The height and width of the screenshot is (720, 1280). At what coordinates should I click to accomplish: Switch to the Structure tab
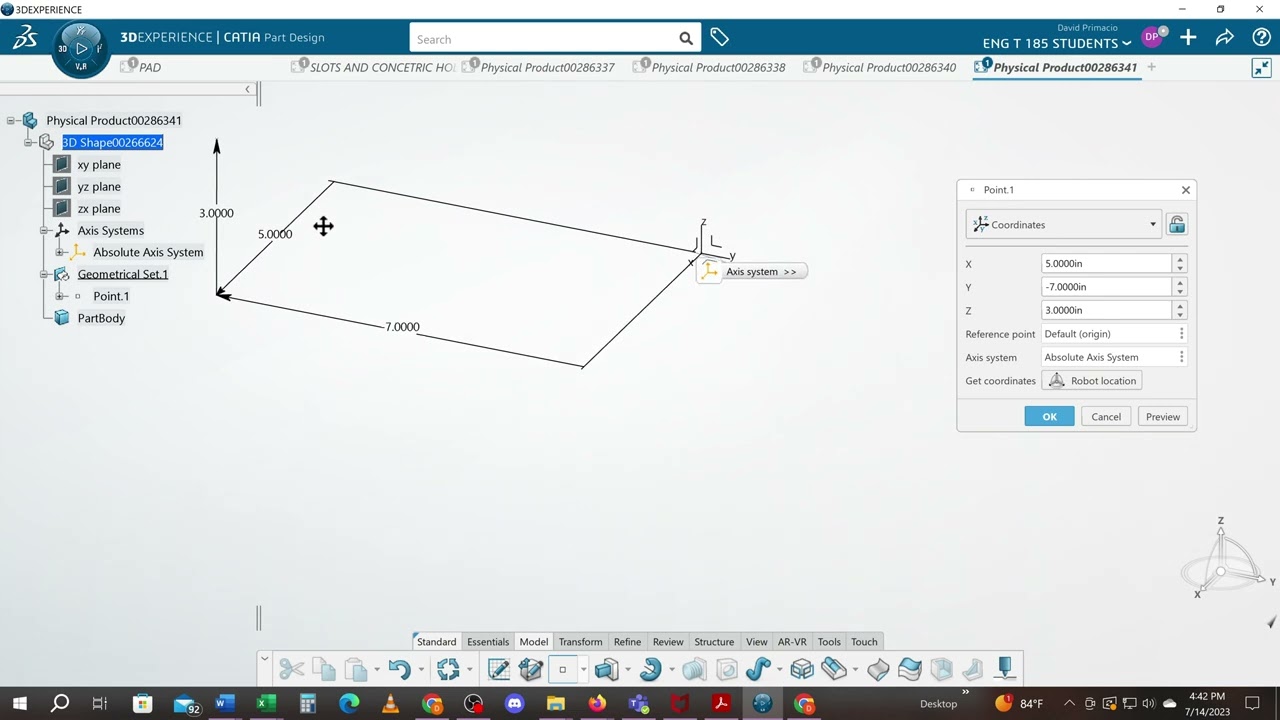[714, 642]
